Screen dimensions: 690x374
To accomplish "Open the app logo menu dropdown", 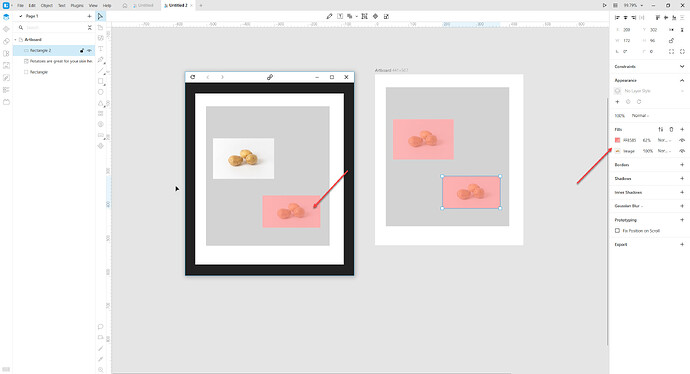I will [x=7, y=5].
